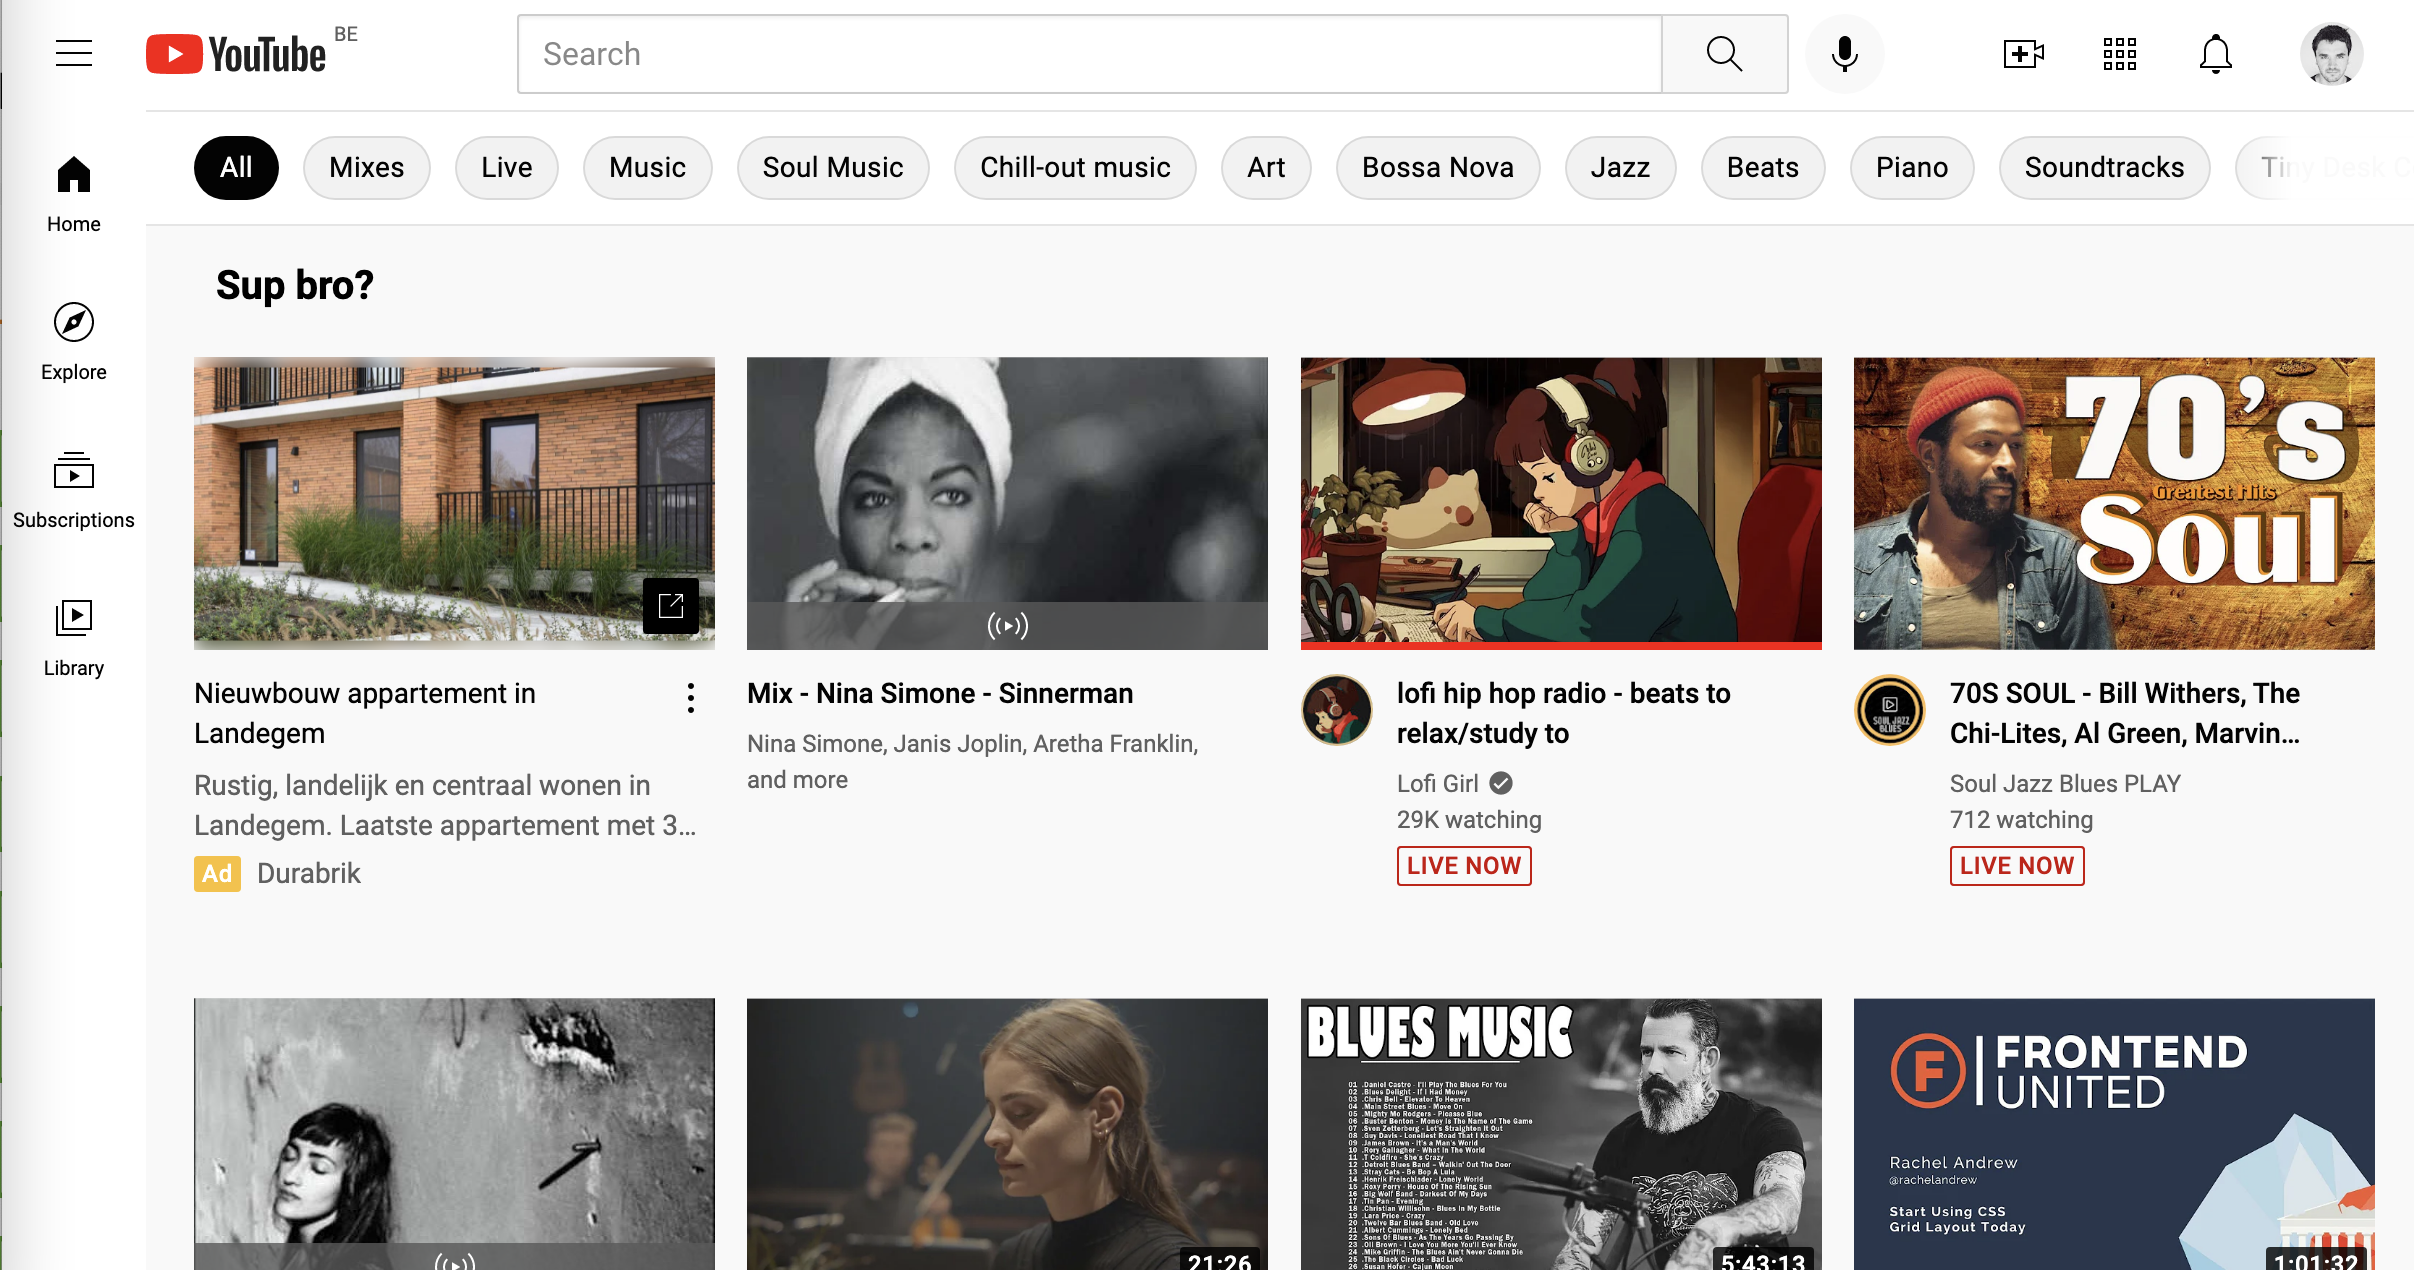Select the Chill-out music chip
The height and width of the screenshot is (1270, 2414).
pos(1074,168)
